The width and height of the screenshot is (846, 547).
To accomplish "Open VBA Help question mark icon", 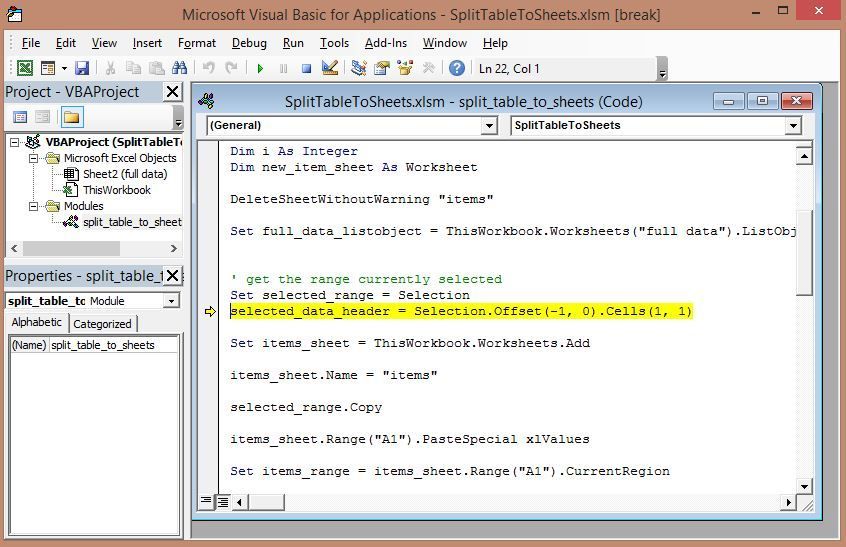I will [456, 69].
